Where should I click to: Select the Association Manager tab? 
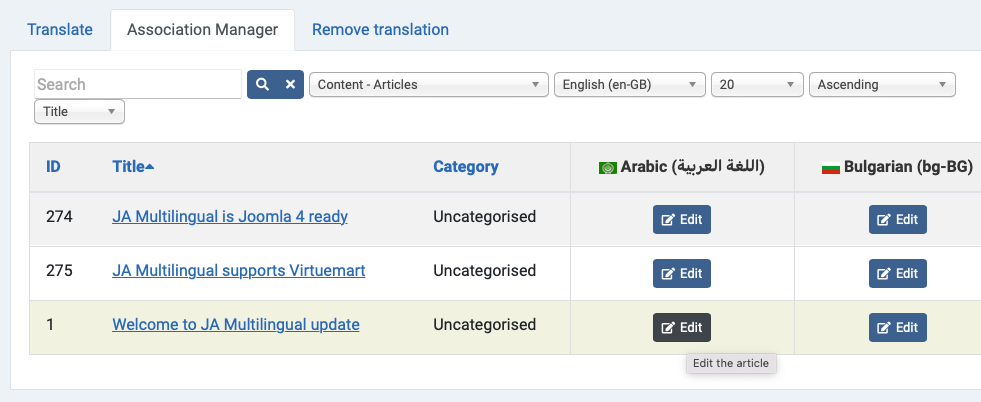coord(203,29)
